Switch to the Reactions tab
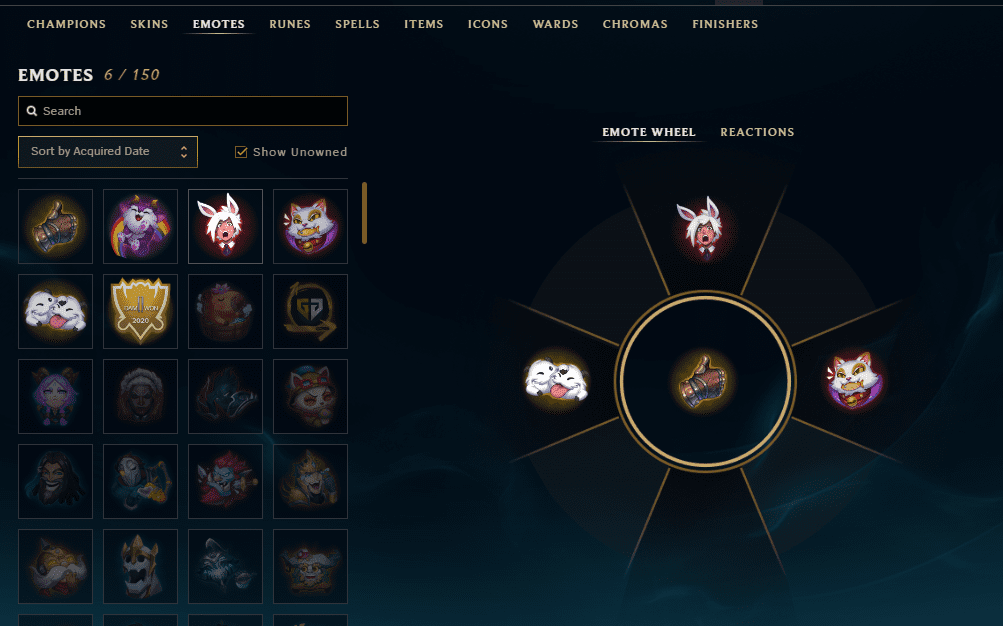 [757, 132]
